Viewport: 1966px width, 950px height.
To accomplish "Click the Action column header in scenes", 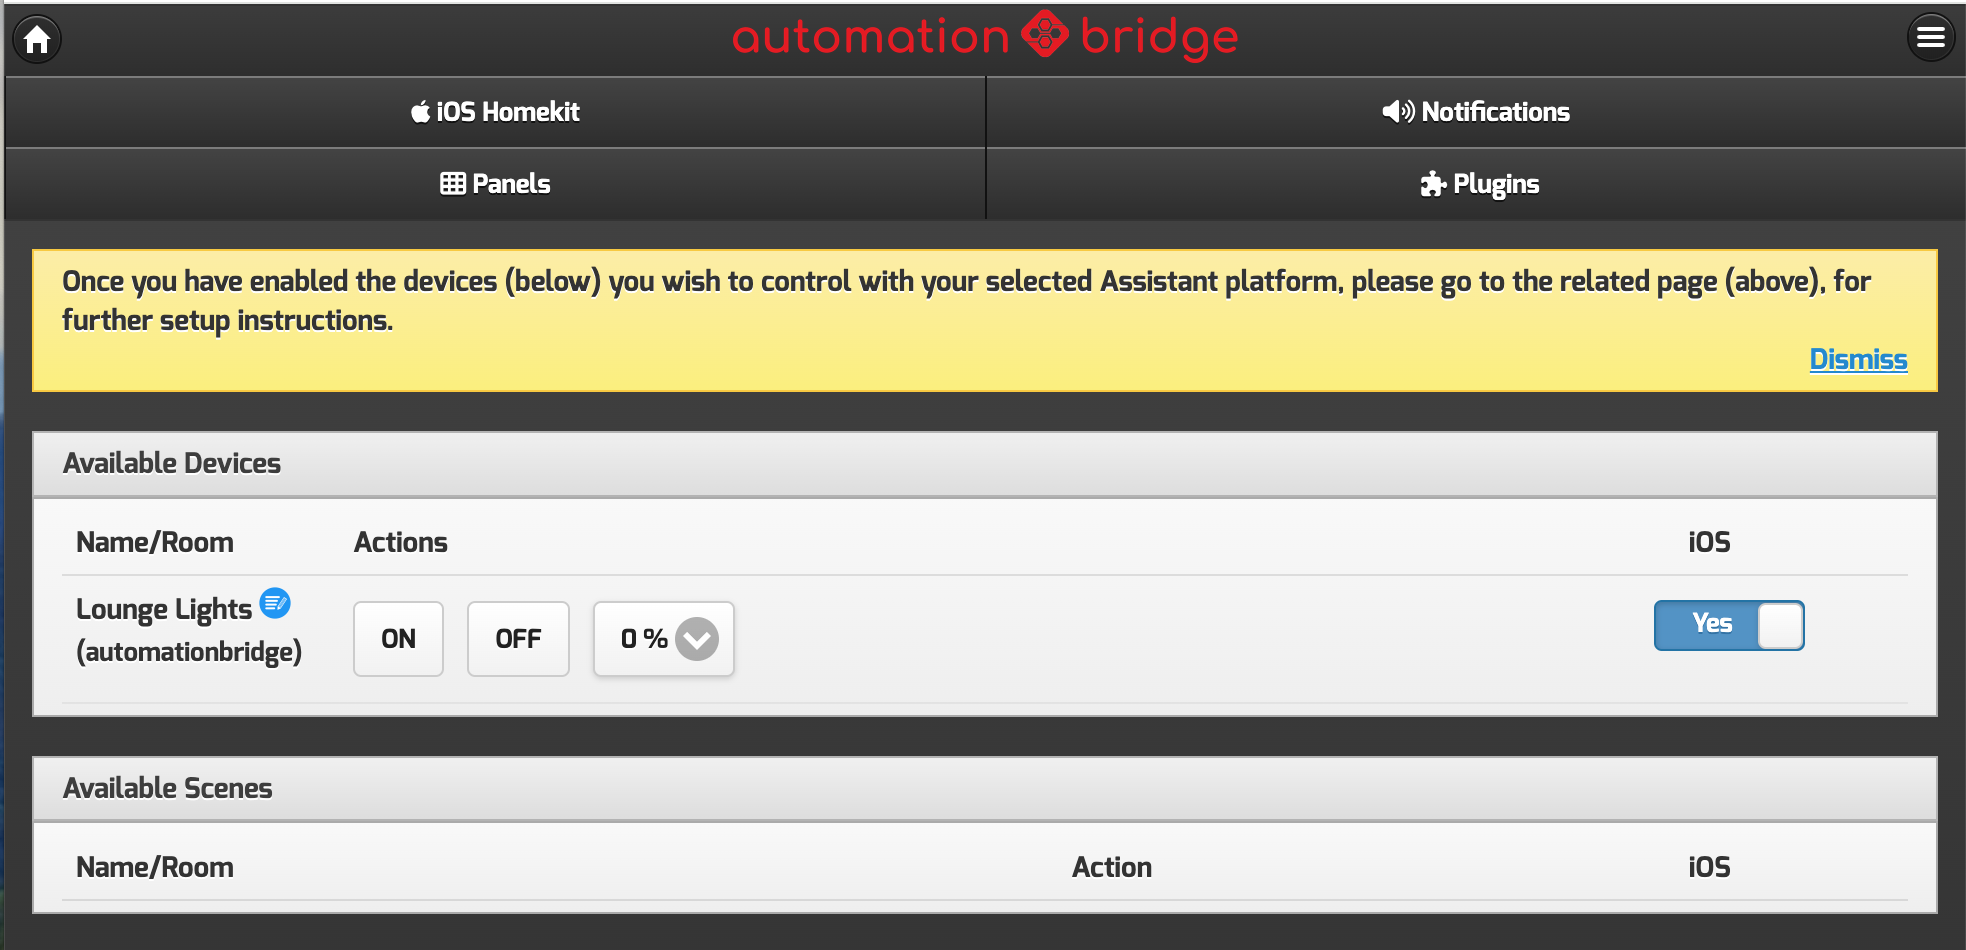I will coord(1112,867).
